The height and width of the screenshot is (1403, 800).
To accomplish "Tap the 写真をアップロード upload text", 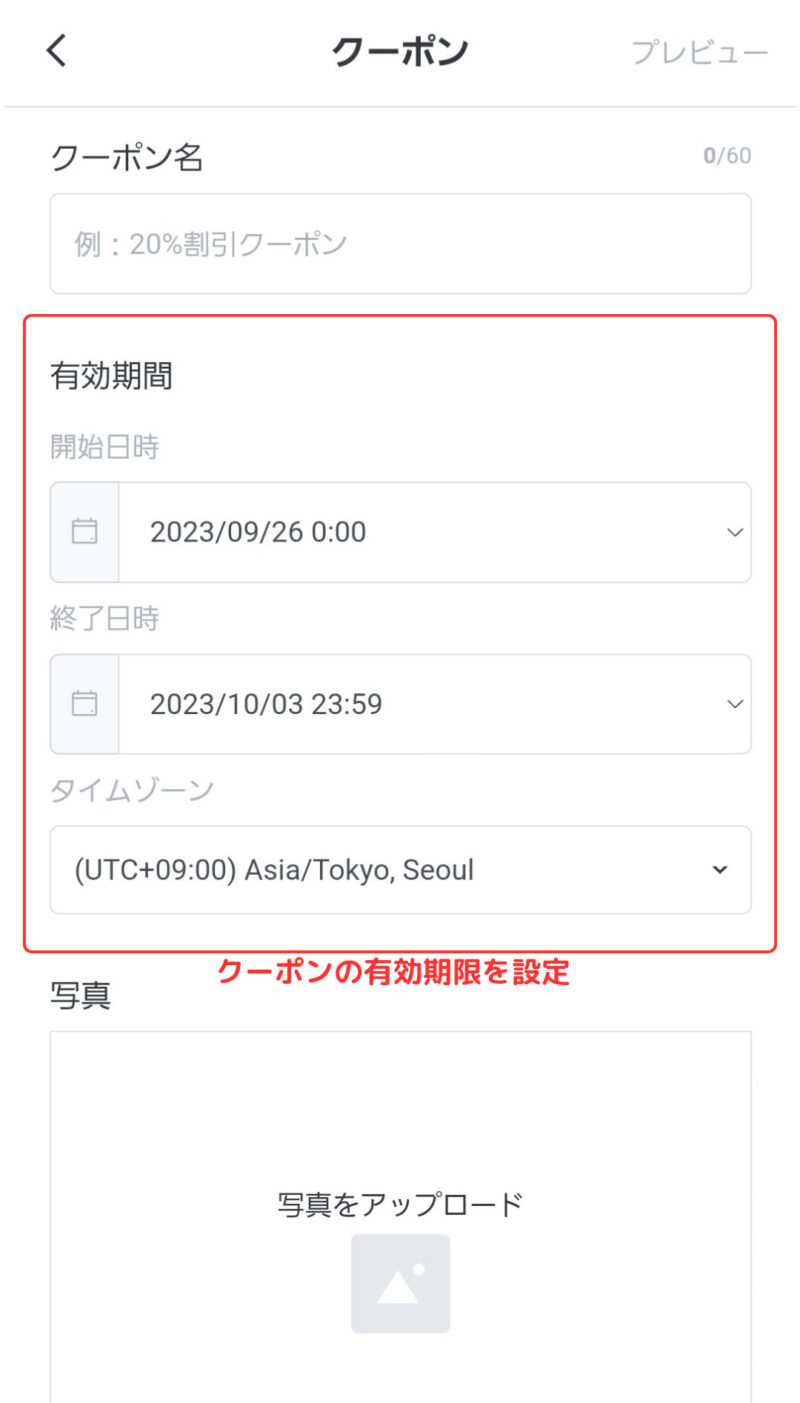I will pos(400,1204).
